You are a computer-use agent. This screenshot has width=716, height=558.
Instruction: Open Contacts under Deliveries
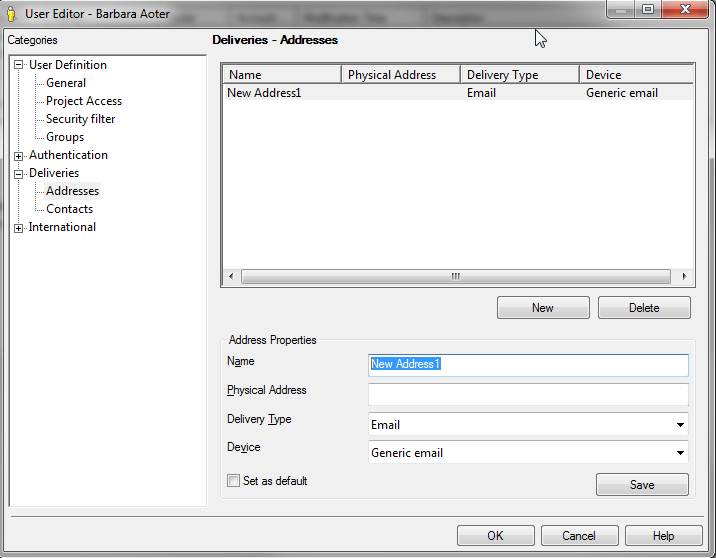[x=69, y=209]
